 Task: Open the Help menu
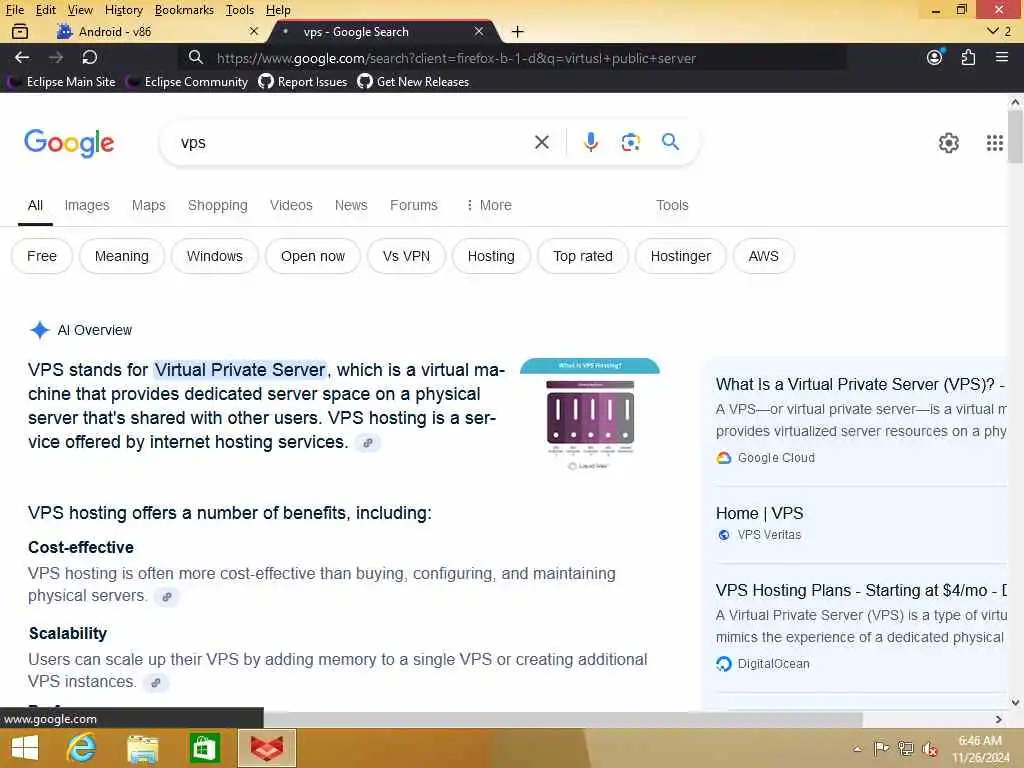pyautogui.click(x=278, y=10)
